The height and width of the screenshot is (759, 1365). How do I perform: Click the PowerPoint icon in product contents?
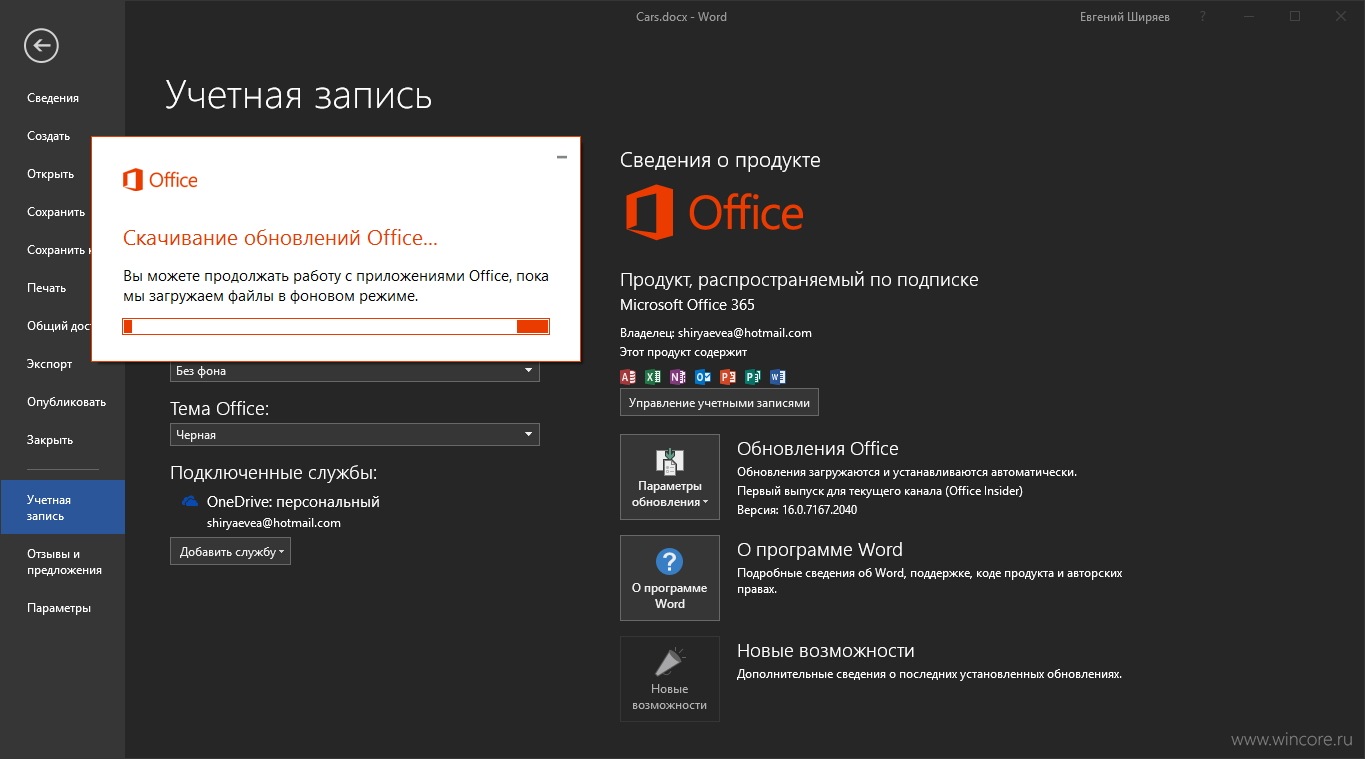point(728,377)
